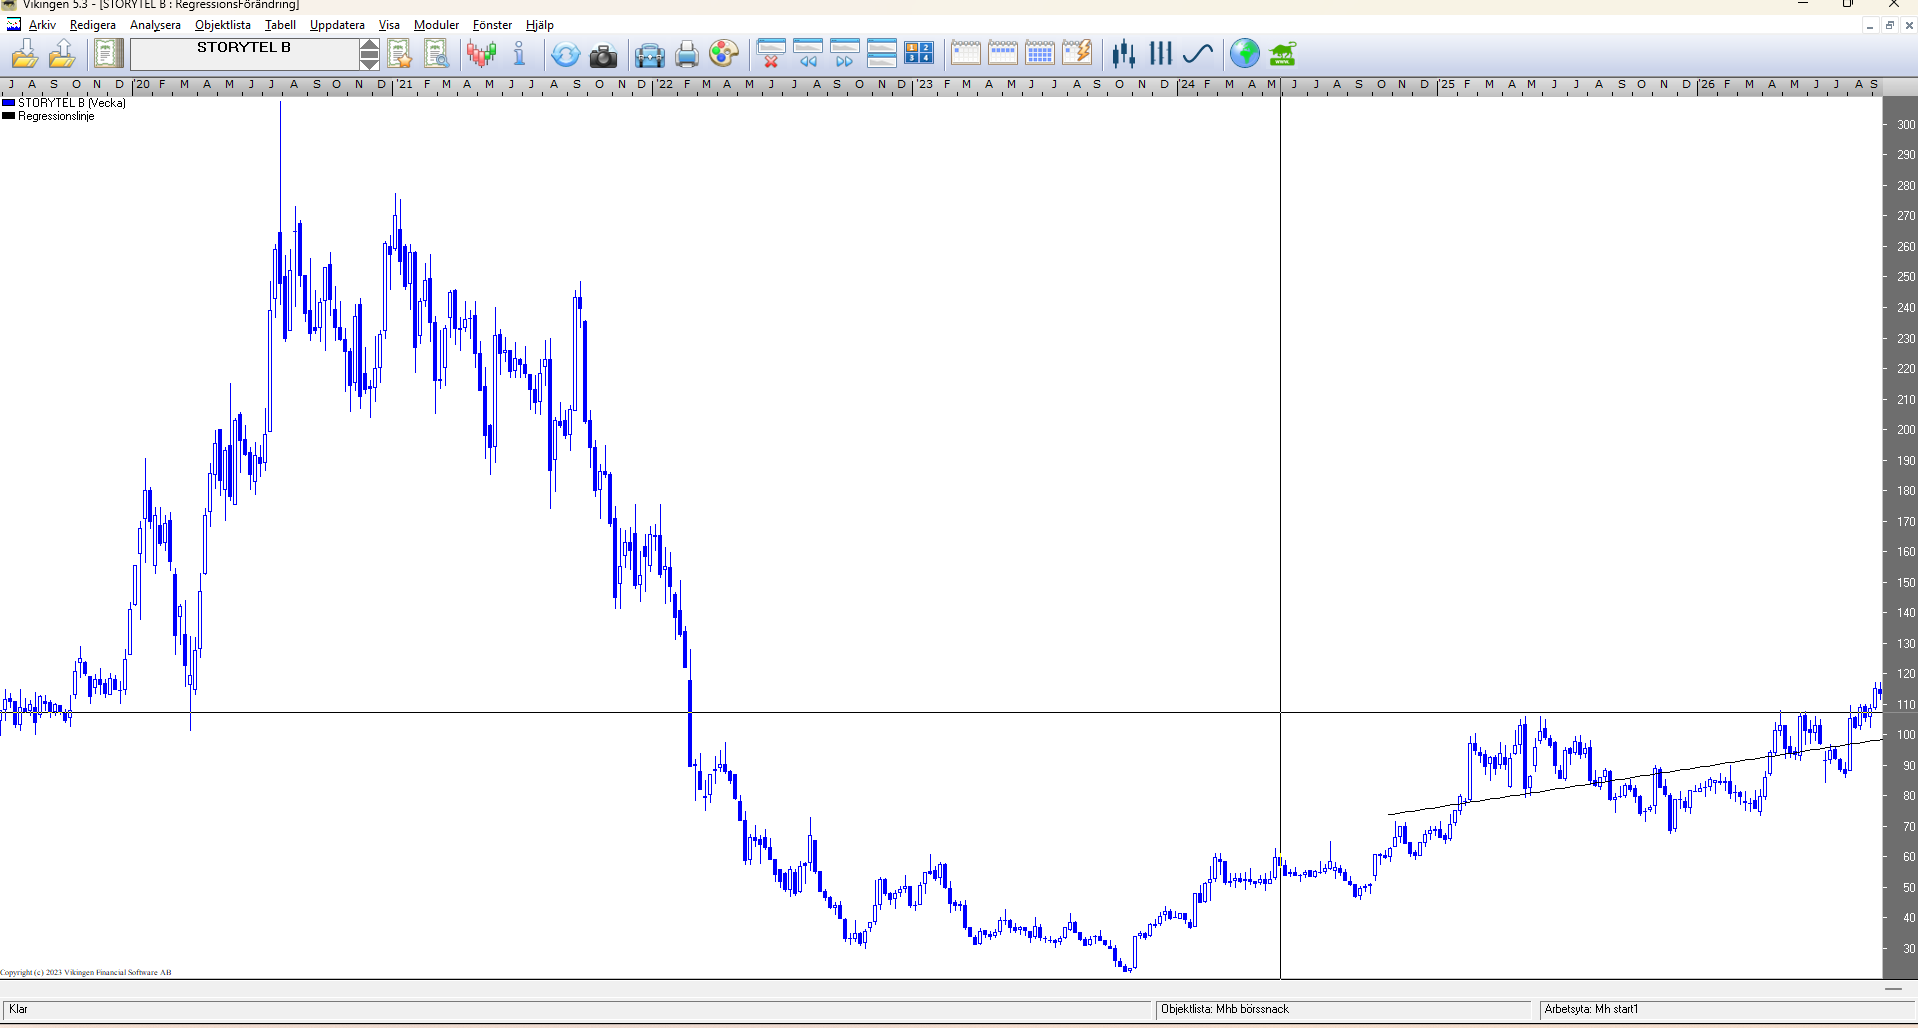Click the blue STORYTEL B legend swatch
This screenshot has width=1918, height=1028.
coord(9,103)
